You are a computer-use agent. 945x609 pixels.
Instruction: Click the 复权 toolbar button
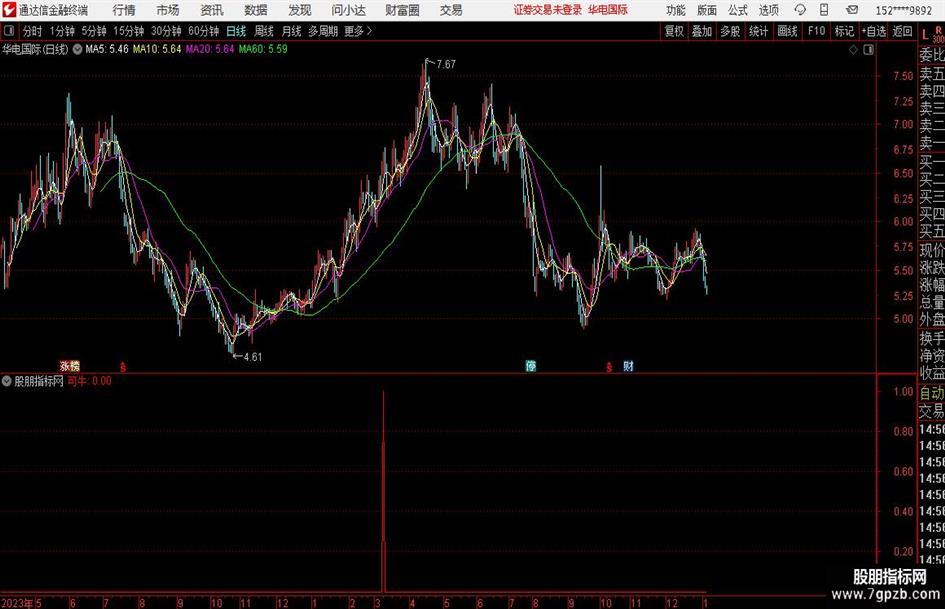click(674, 31)
